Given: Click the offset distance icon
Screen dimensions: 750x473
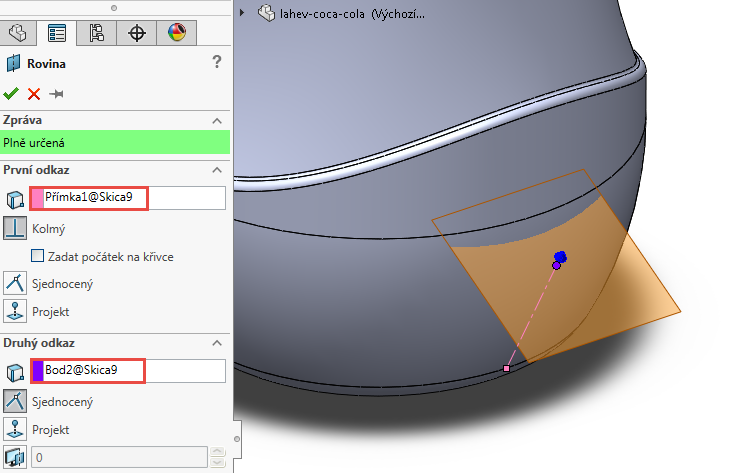Looking at the screenshot, I should click(x=15, y=457).
